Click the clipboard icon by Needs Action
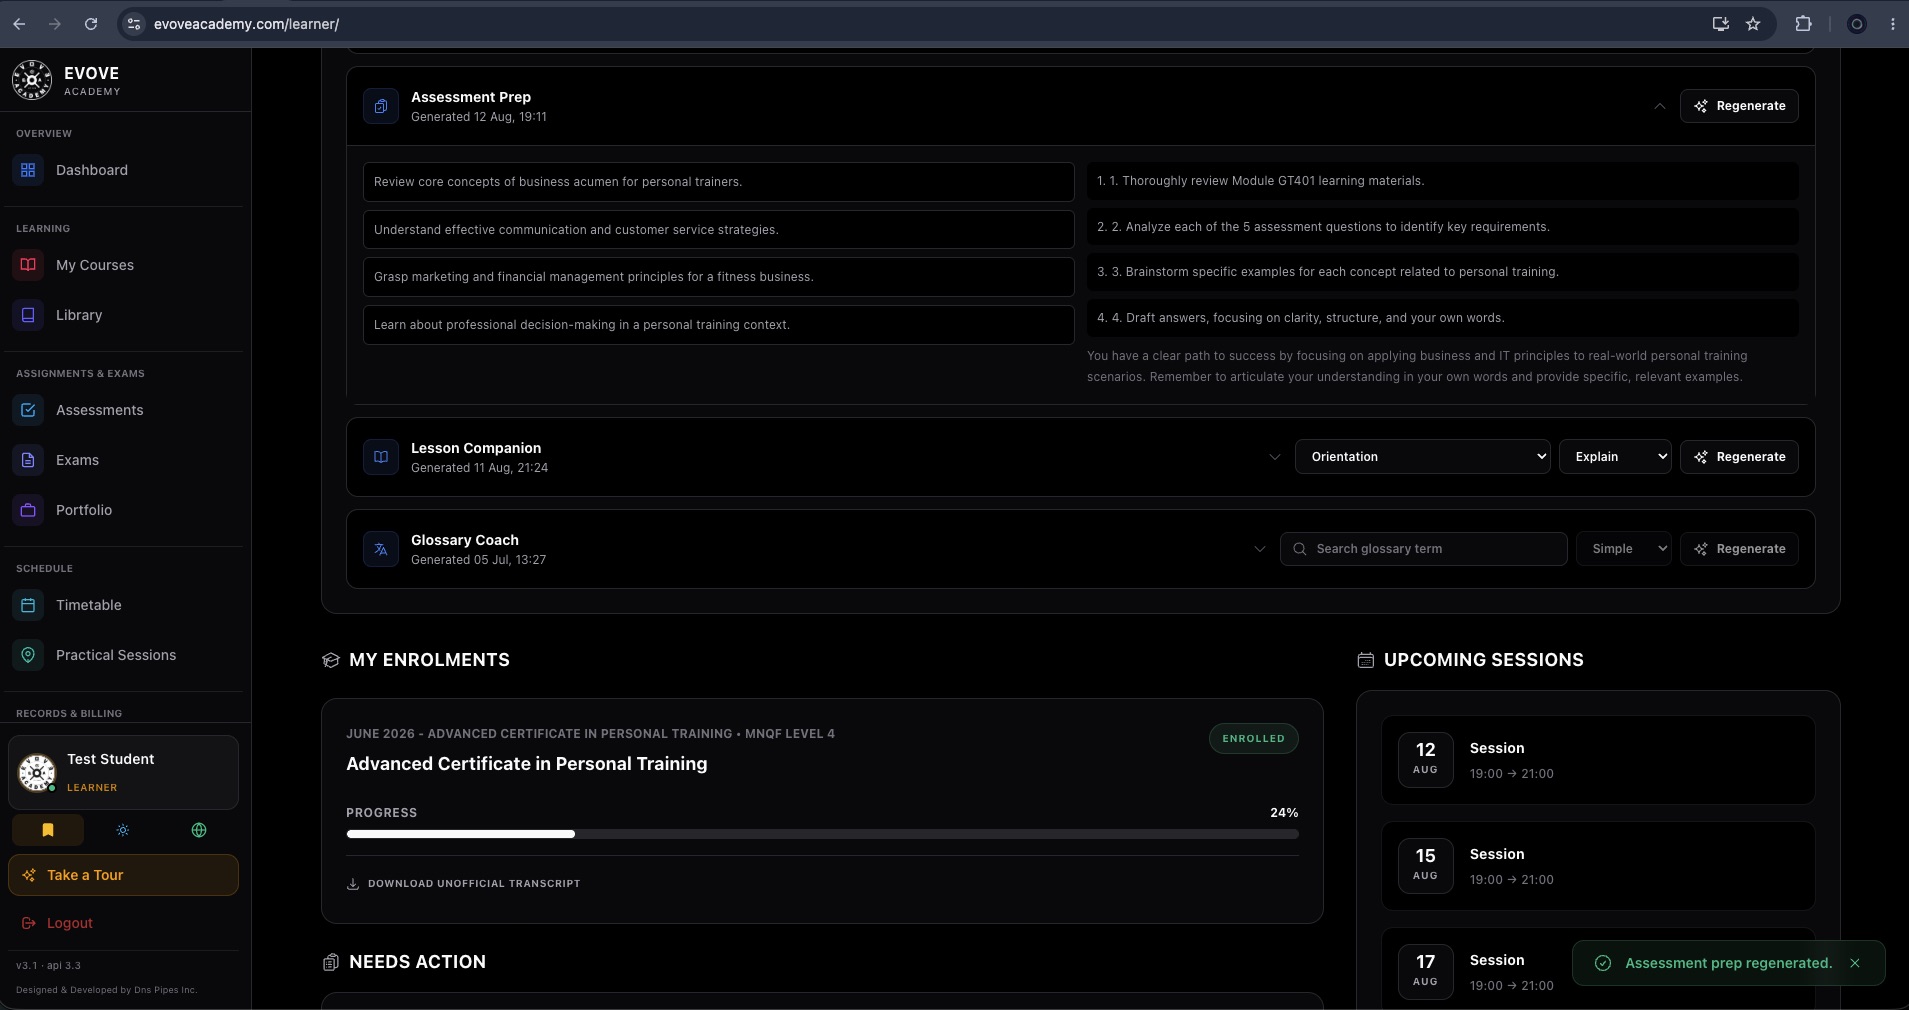 pos(331,962)
